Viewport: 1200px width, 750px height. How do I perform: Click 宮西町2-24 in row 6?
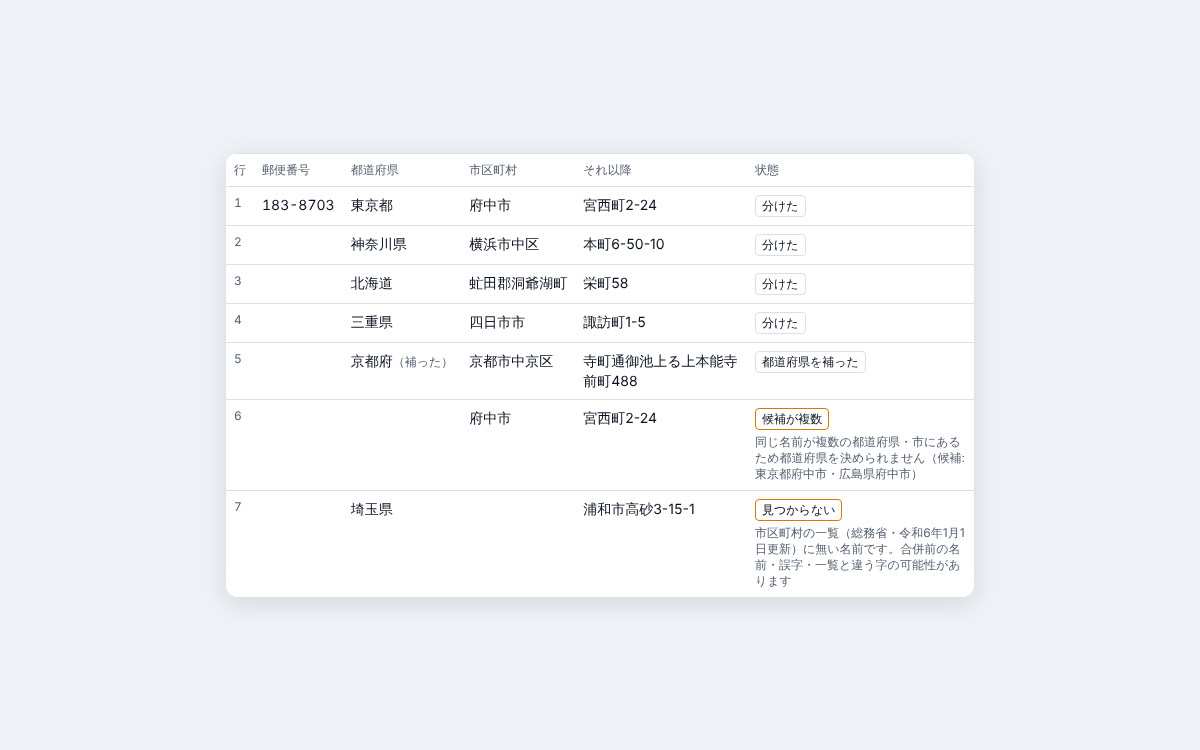pyautogui.click(x=620, y=418)
